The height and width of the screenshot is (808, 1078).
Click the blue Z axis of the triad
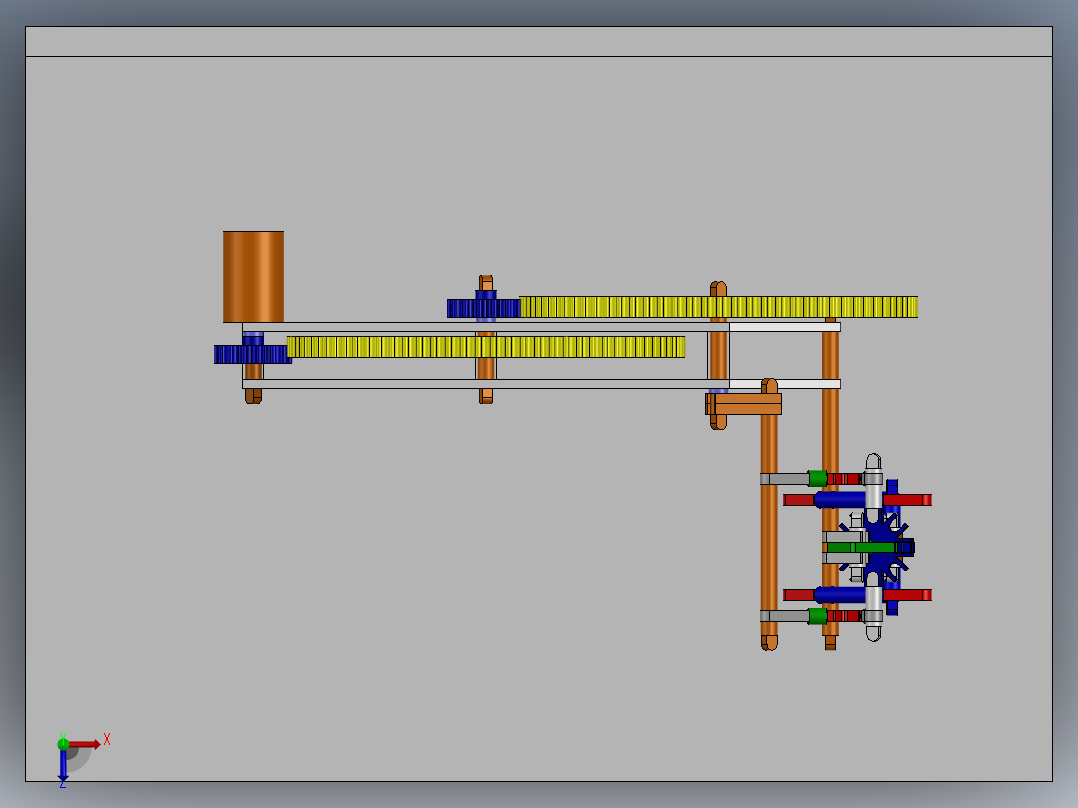63,766
